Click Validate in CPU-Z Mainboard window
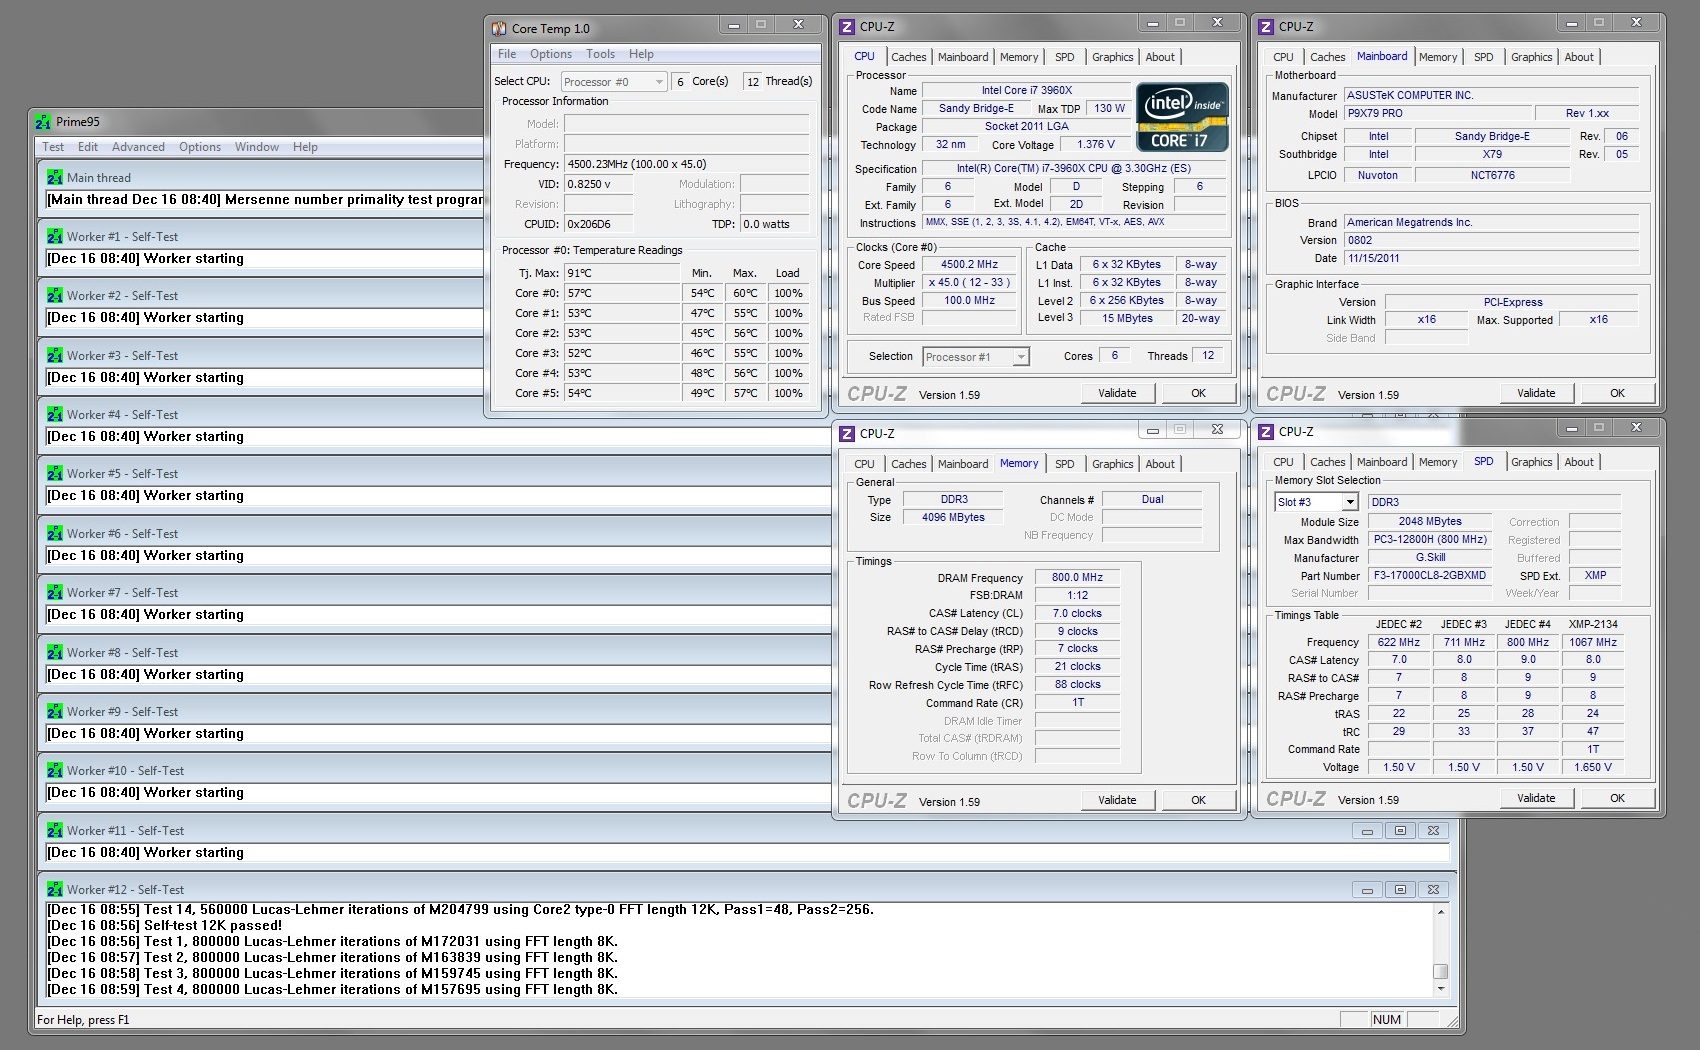1700x1050 pixels. point(1536,393)
